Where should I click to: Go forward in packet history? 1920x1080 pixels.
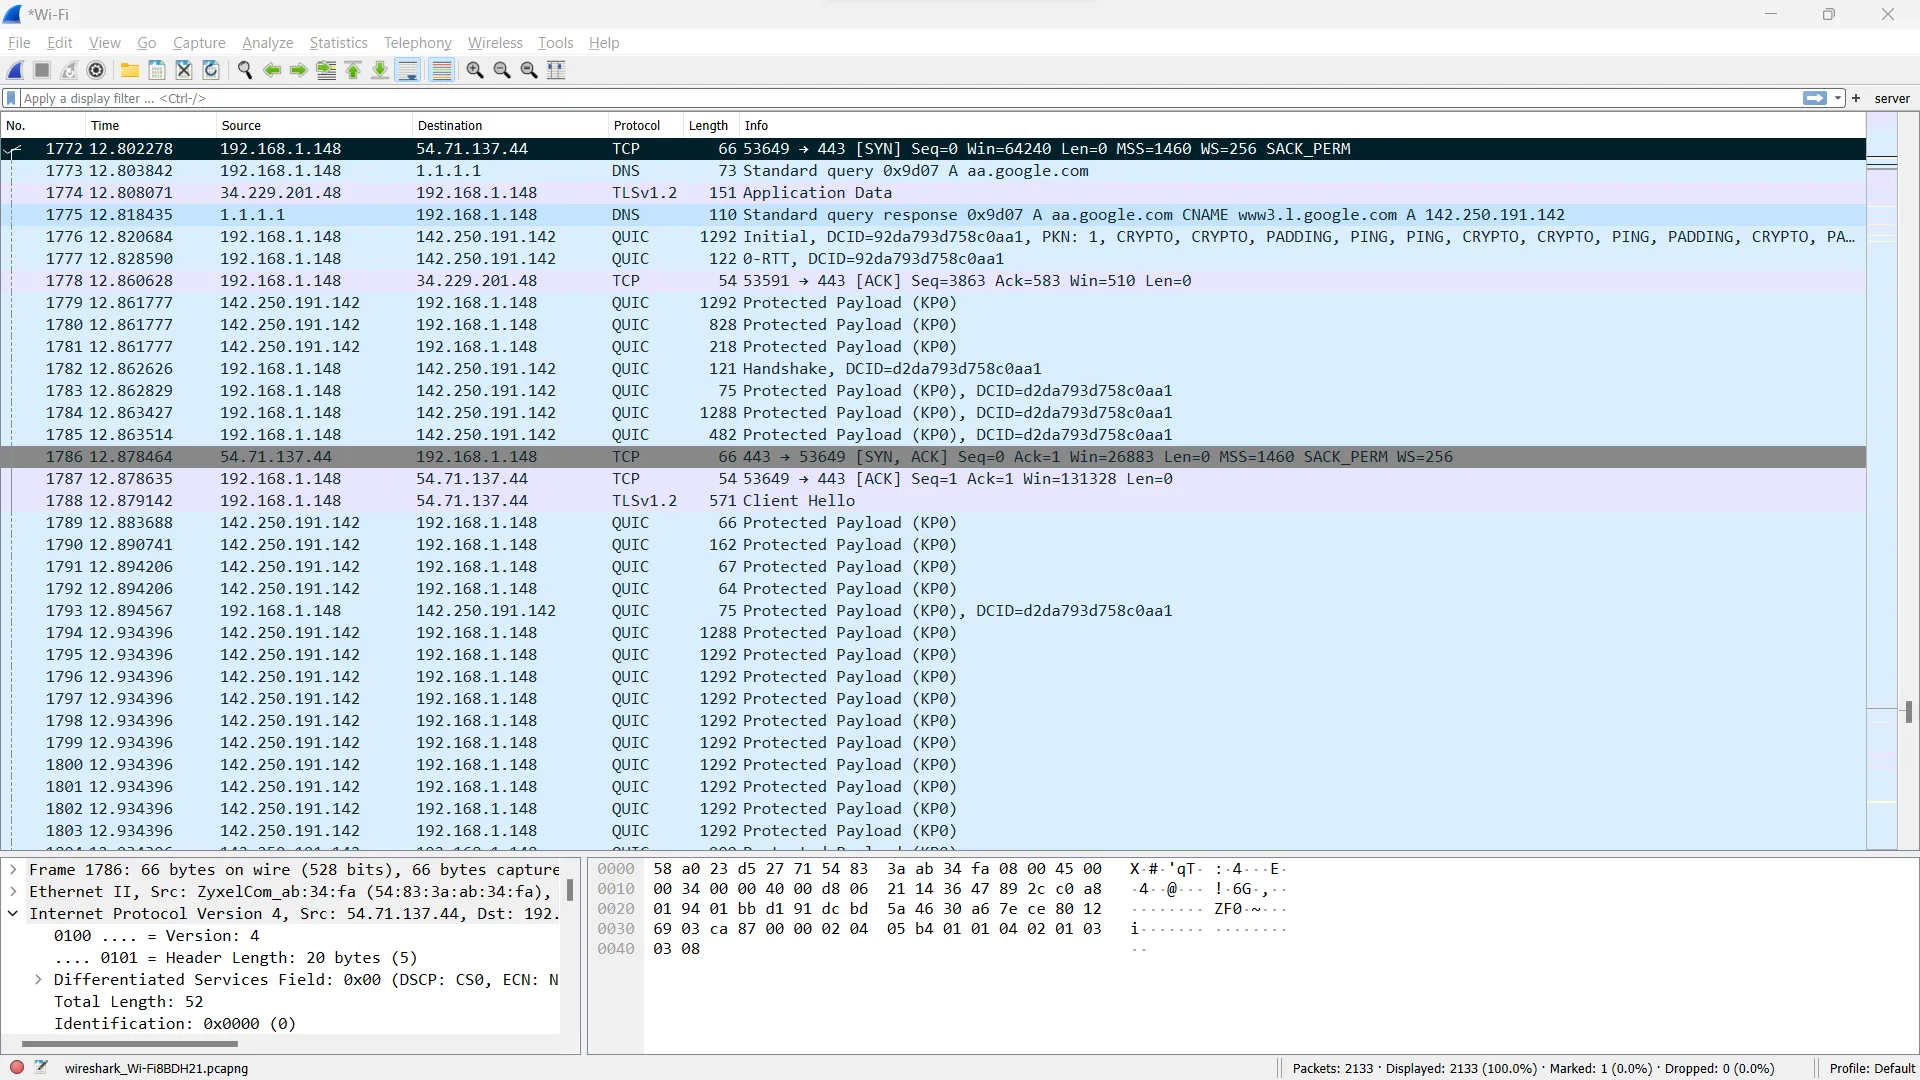pos(299,70)
